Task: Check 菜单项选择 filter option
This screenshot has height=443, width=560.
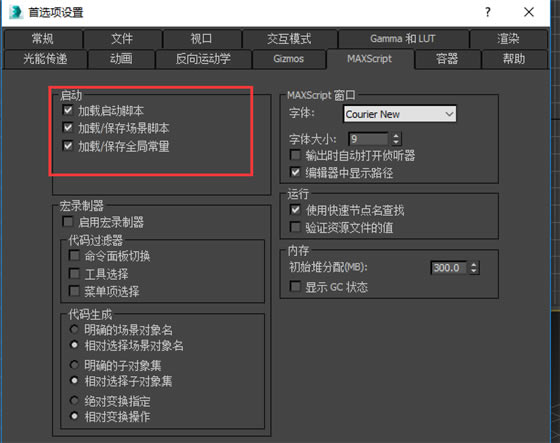Action: coord(74,291)
